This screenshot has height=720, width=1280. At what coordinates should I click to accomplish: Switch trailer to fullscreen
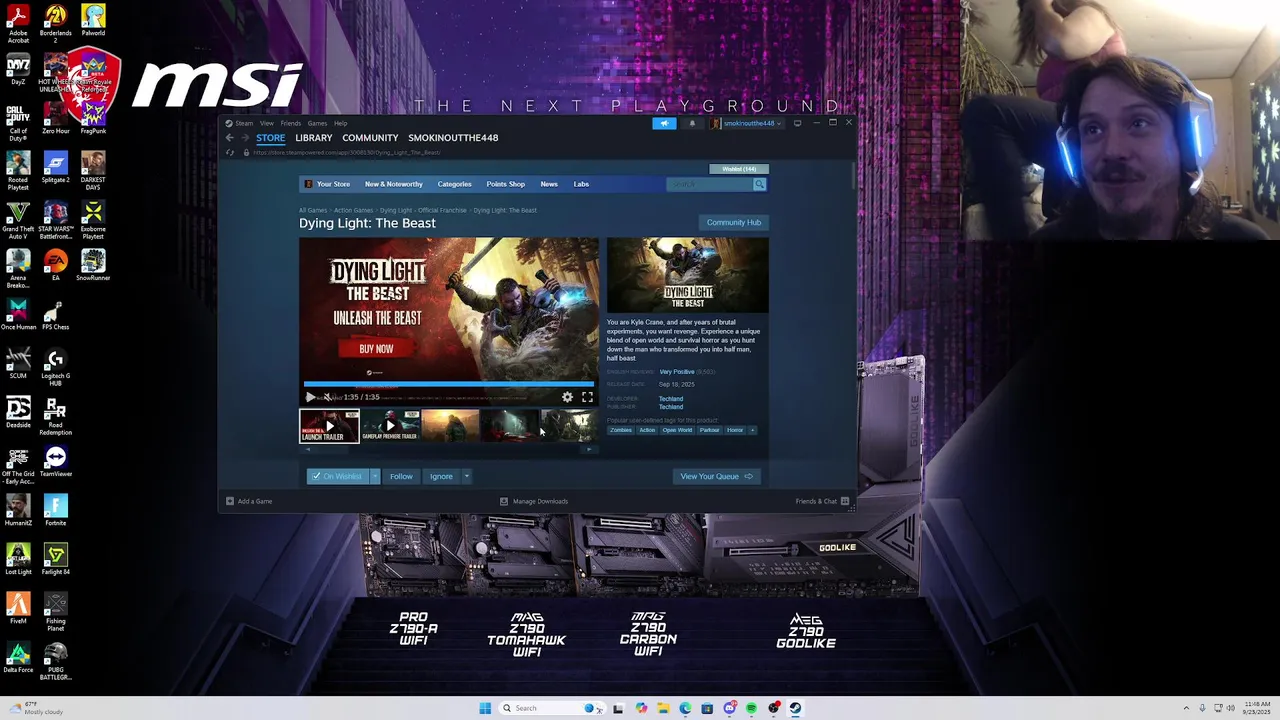[587, 397]
